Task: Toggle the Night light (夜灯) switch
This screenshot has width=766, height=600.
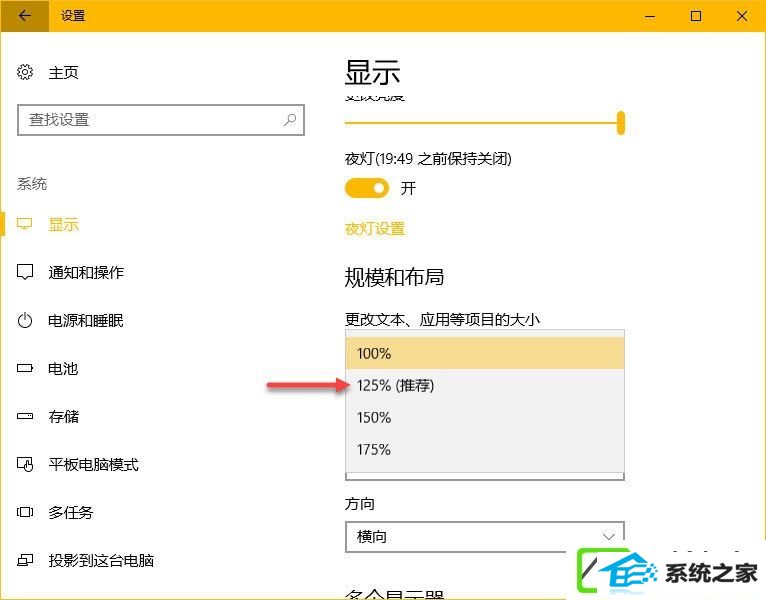Action: tap(367, 188)
